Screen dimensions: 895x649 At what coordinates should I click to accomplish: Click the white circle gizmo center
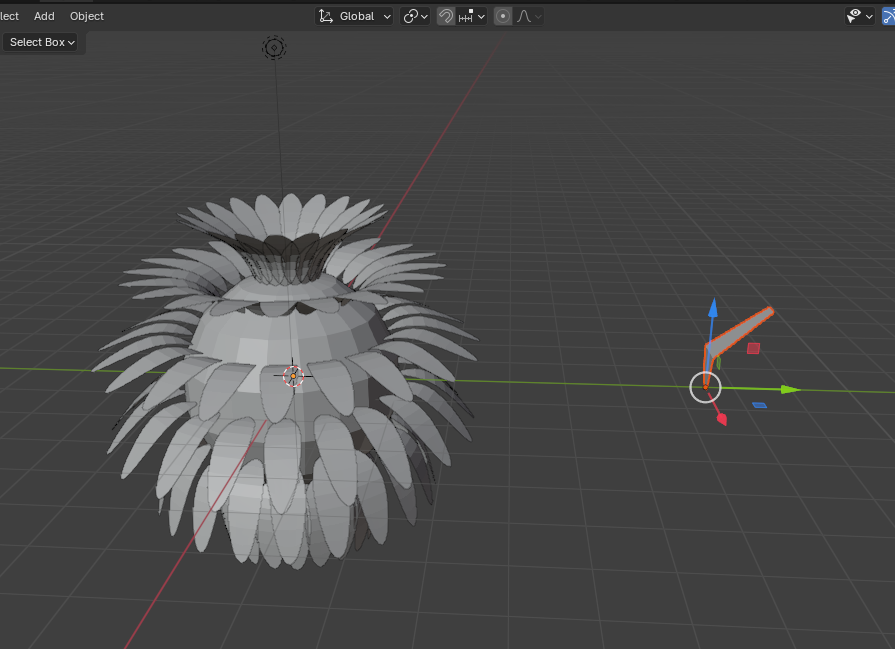[705, 387]
